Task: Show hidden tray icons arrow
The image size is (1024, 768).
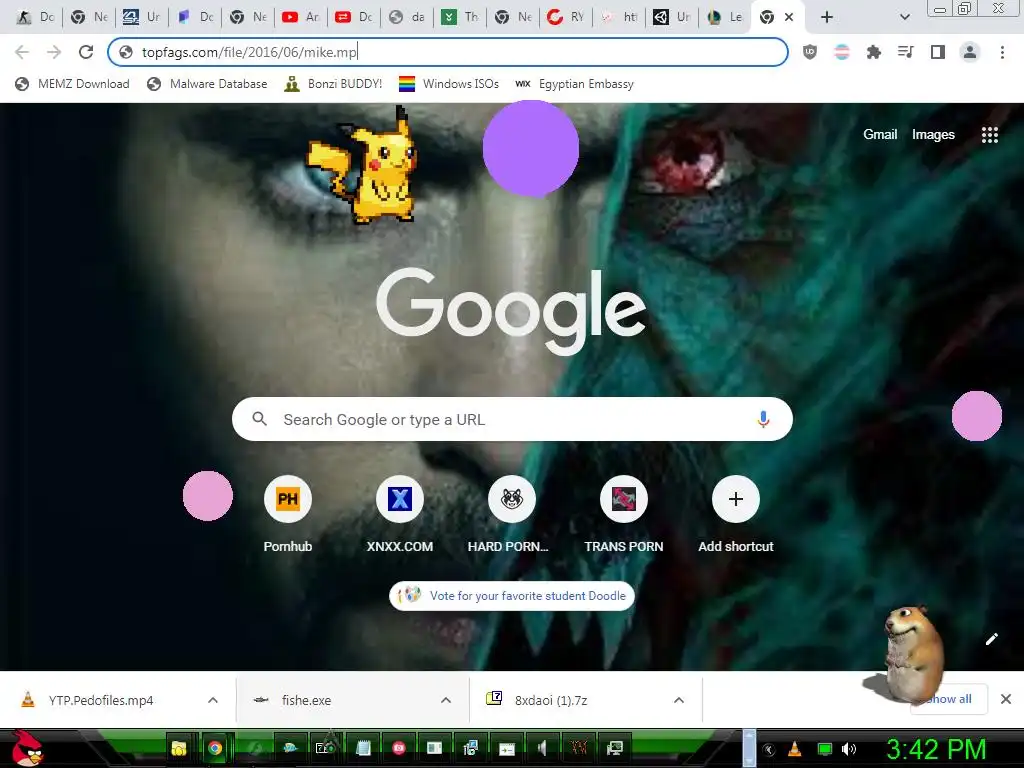Action: point(769,749)
